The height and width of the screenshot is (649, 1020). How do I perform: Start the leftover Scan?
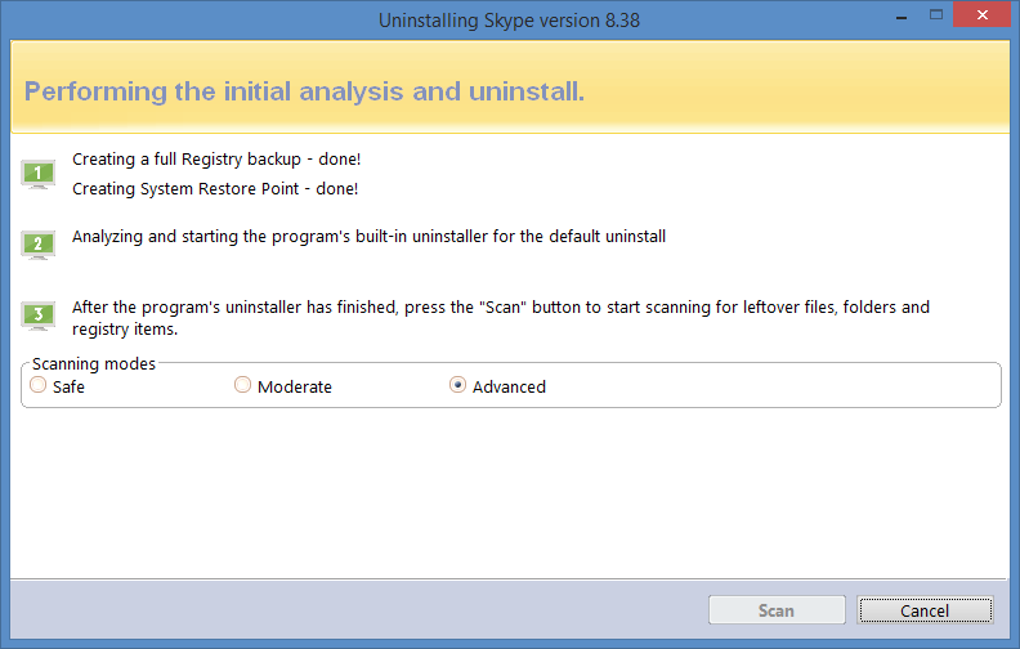point(777,610)
